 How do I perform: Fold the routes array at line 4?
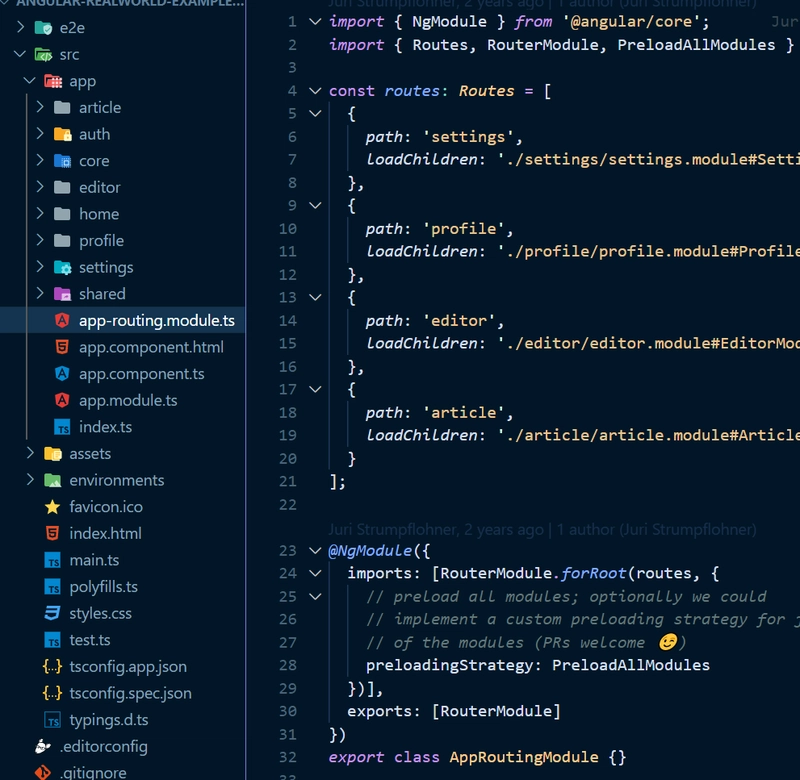[315, 91]
